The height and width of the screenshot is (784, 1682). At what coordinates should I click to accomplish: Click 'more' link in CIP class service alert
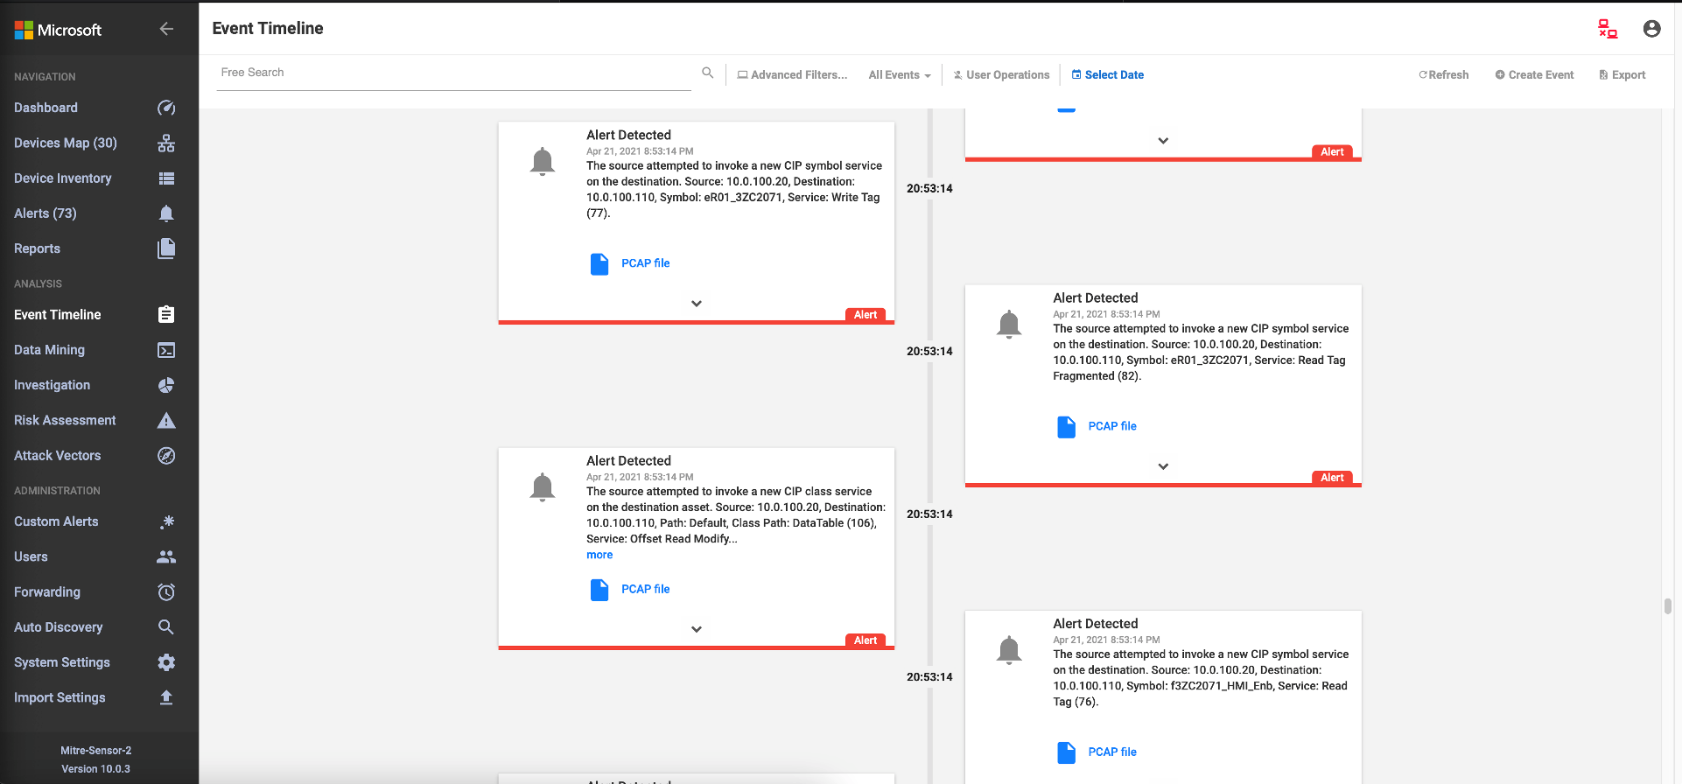point(599,555)
